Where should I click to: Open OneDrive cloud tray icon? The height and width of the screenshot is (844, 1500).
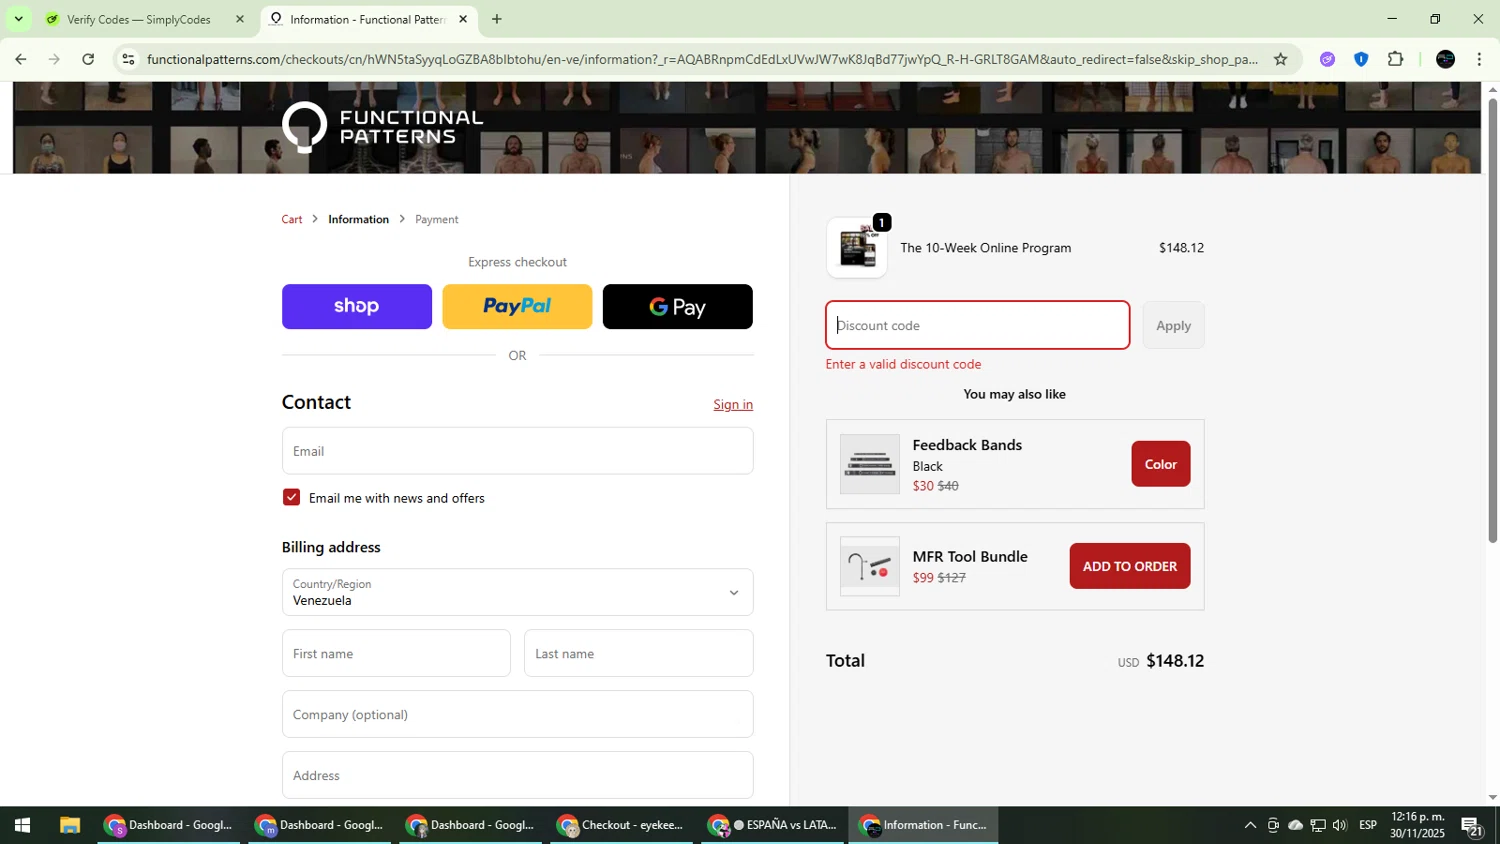[1296, 825]
